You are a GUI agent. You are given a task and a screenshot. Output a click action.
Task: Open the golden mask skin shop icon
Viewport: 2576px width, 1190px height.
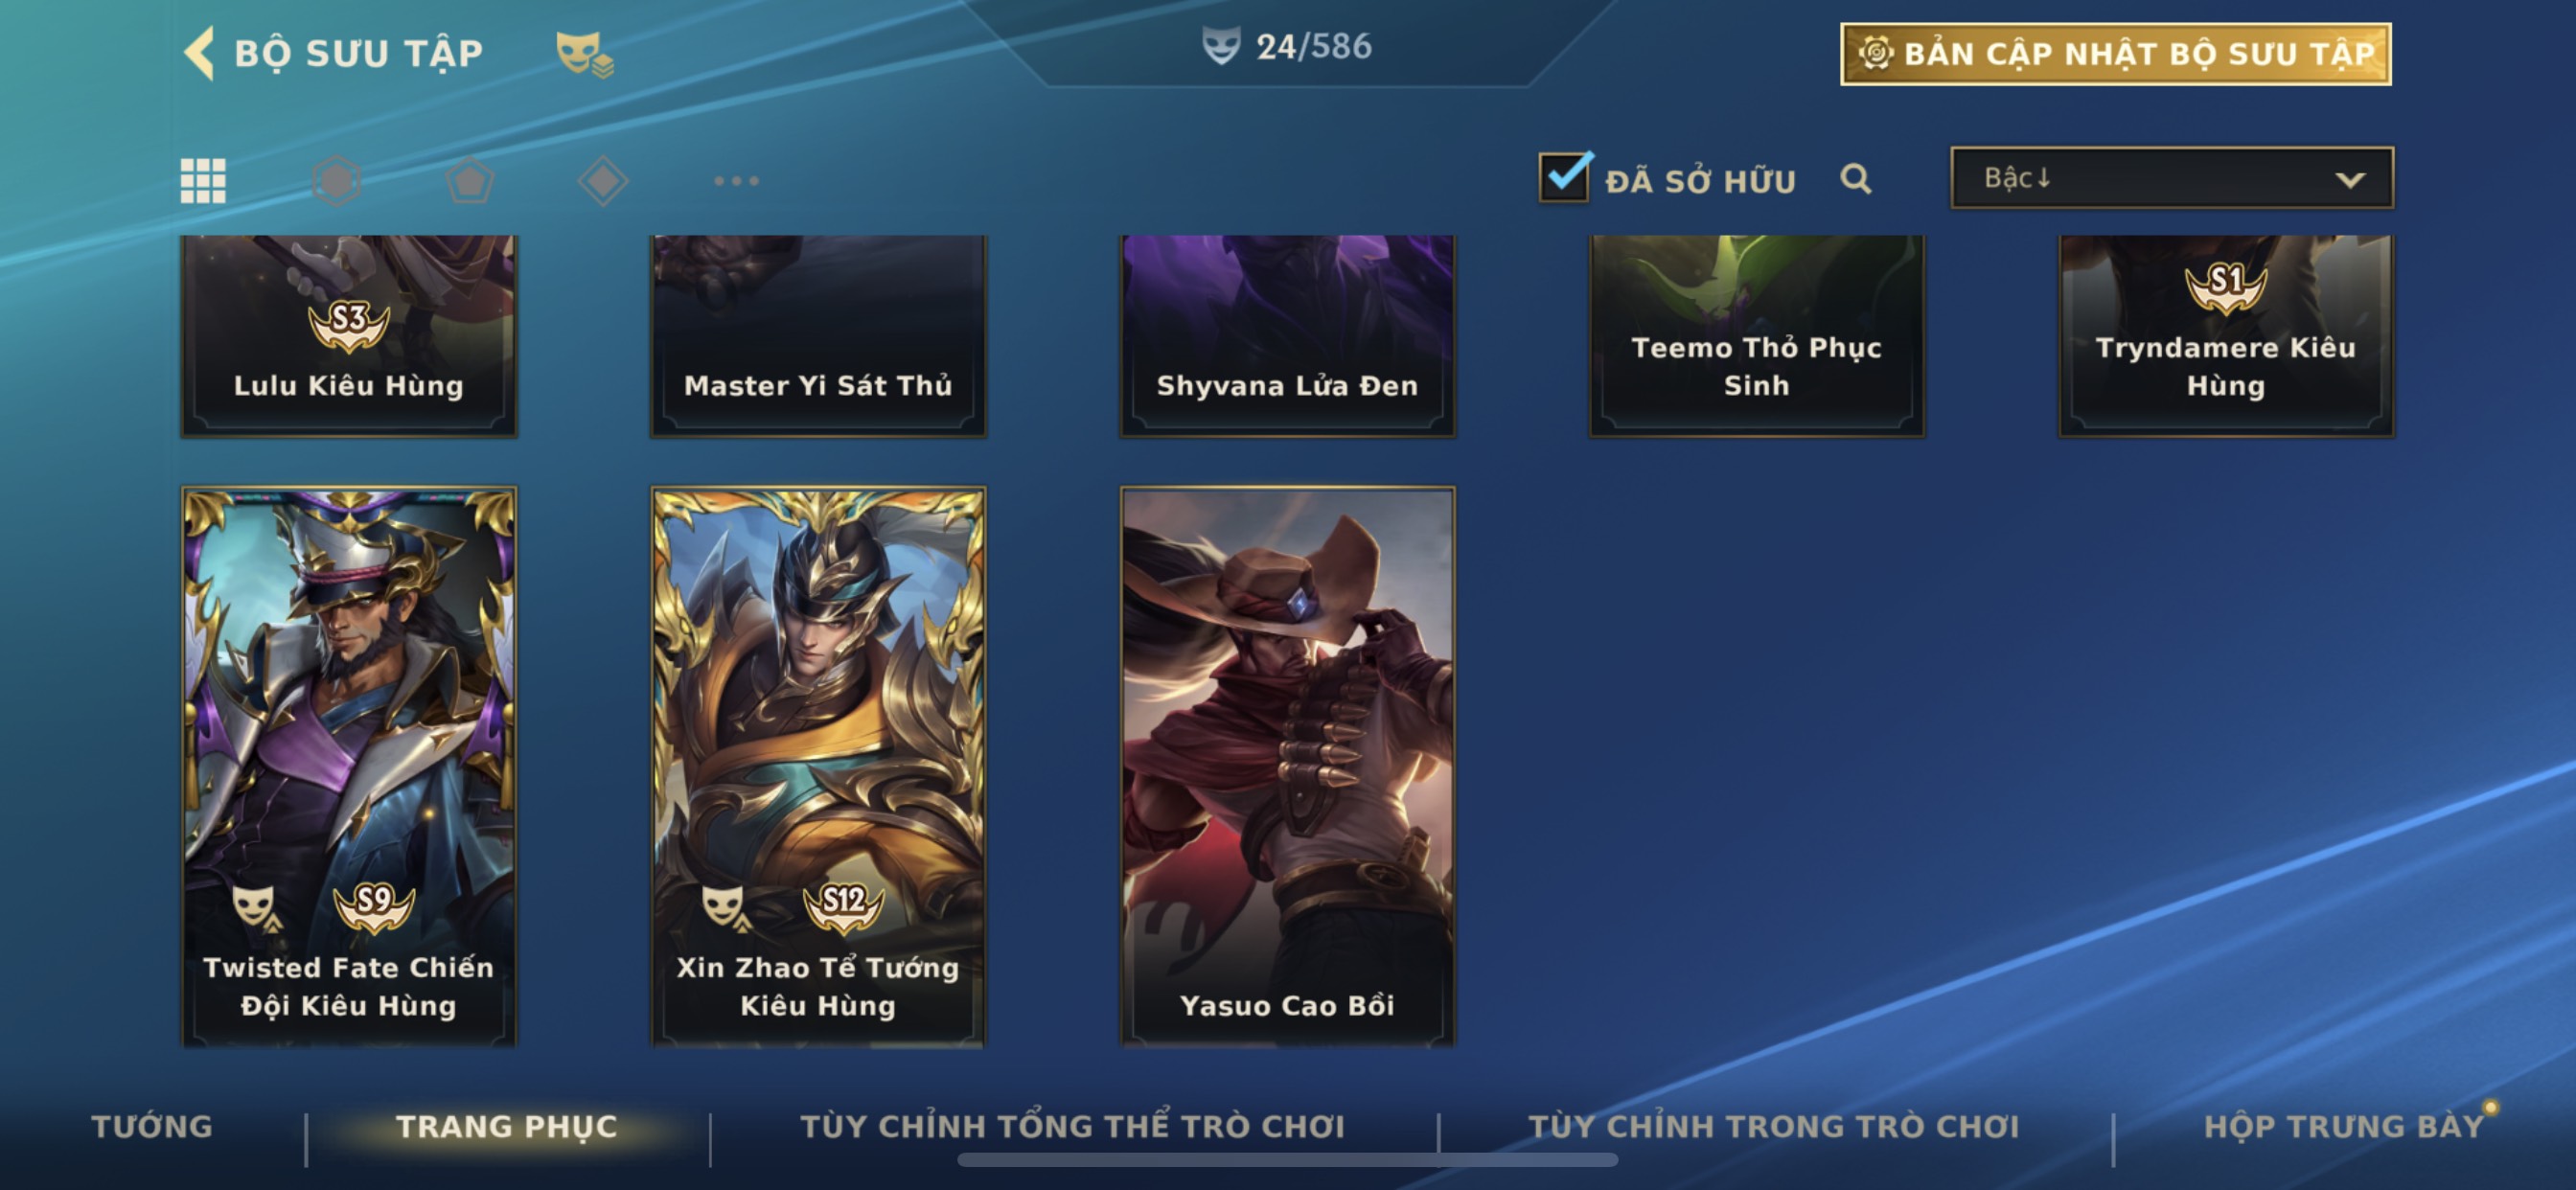coord(584,54)
